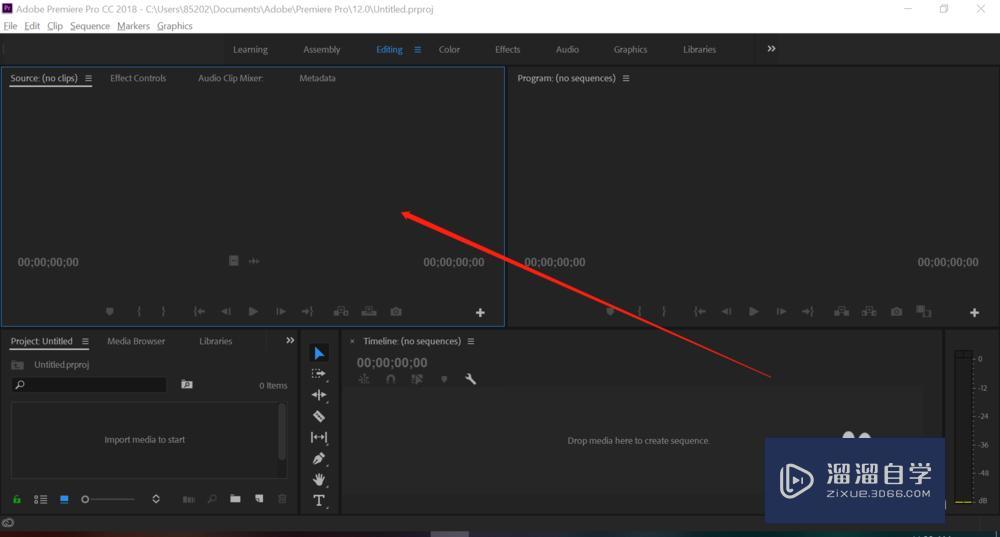Click the Find icon in Project panel footer
1000x537 pixels.
[x=212, y=499]
